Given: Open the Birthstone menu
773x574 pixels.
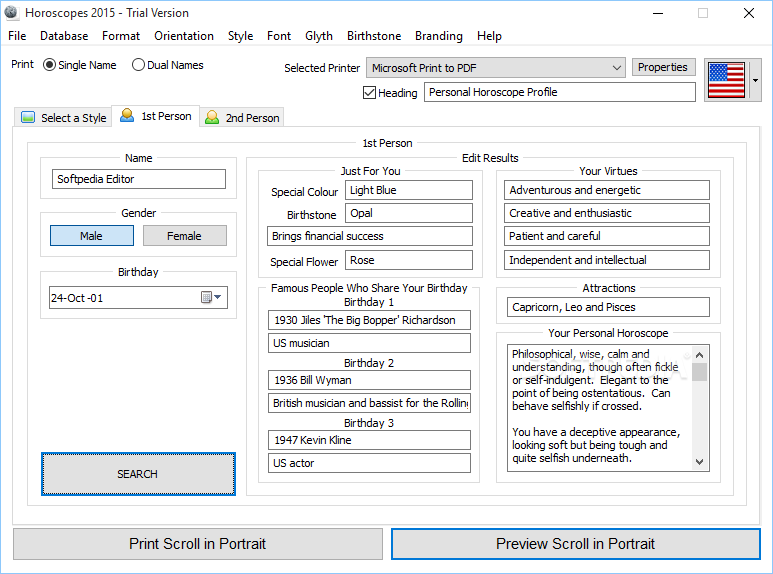Looking at the screenshot, I should tap(374, 36).
